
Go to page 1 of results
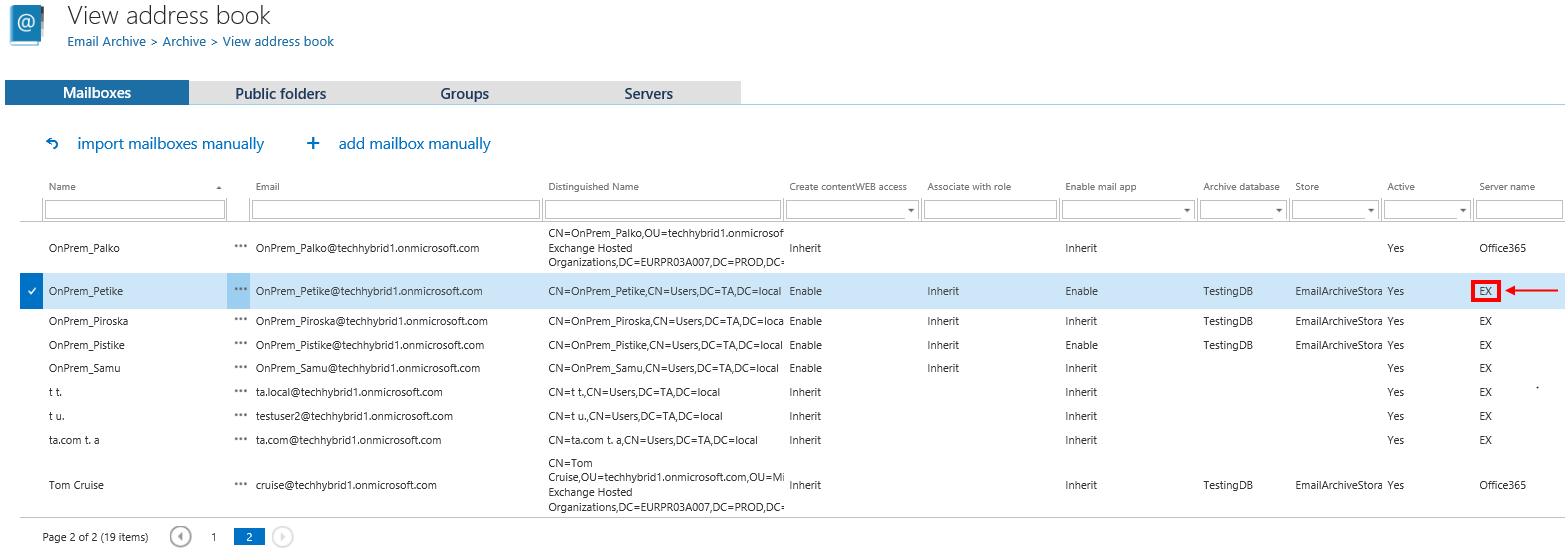(x=213, y=537)
